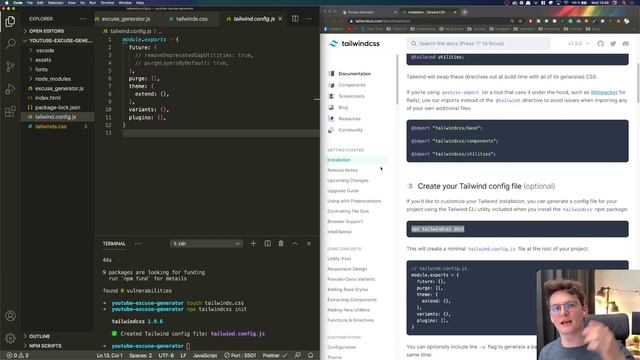This screenshot has width=640, height=360.
Task: Click the Explorer more actions ellipsis
Action: coord(83,19)
